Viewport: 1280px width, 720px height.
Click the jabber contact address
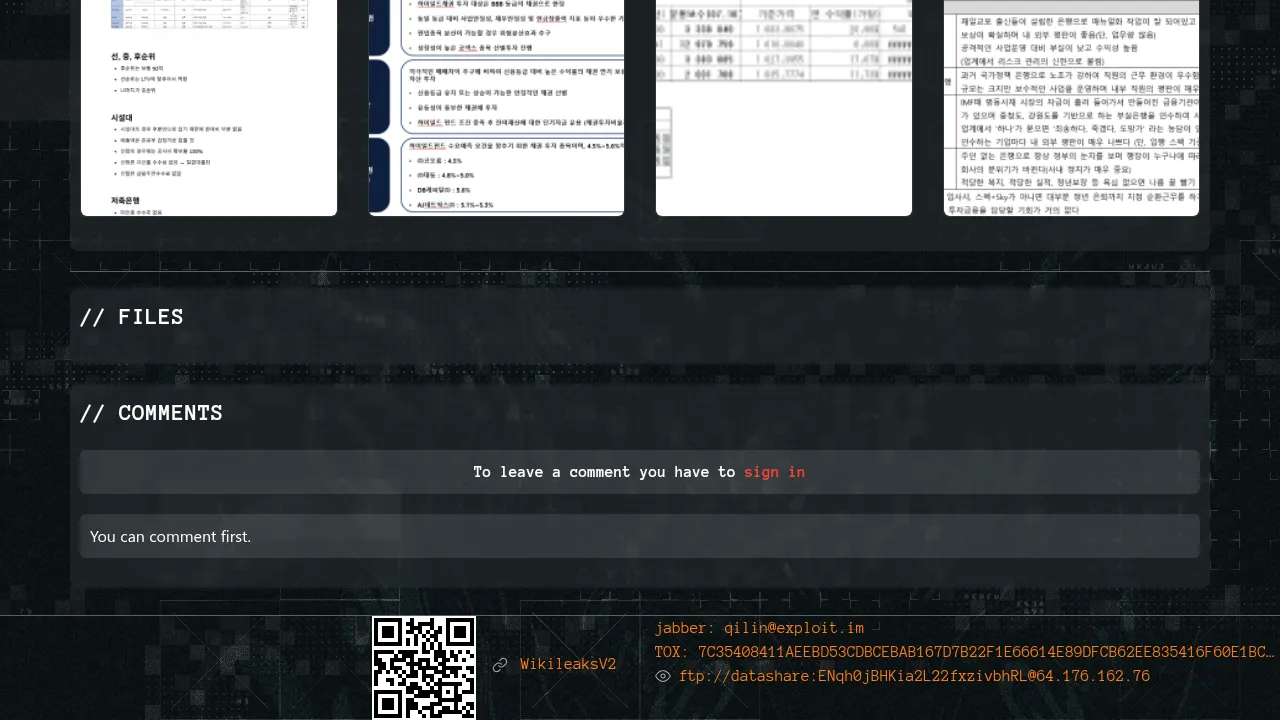coord(794,628)
